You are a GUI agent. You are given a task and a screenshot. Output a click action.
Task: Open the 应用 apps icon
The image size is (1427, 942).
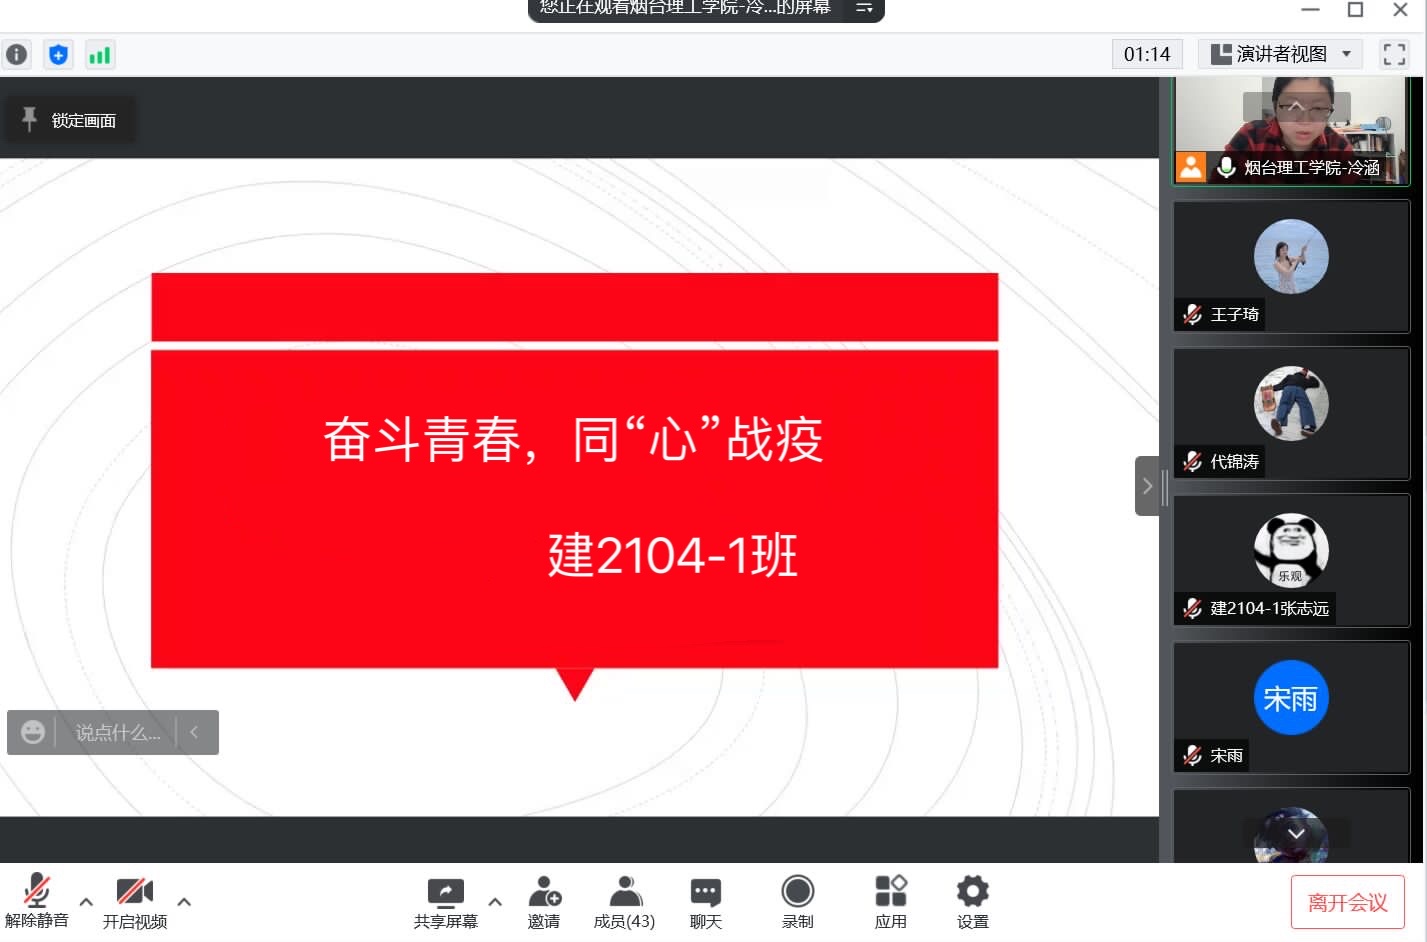tap(890, 901)
